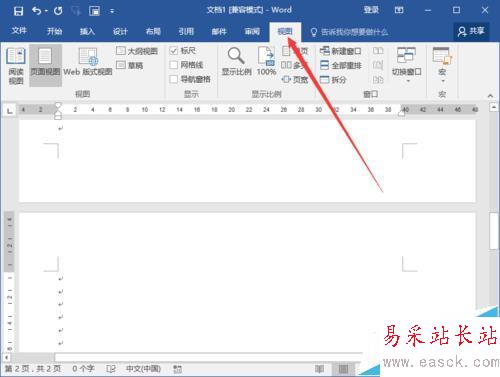Image resolution: width=500 pixels, height=377 pixels.
Task: Click 拆分 to split the window
Action: point(333,79)
